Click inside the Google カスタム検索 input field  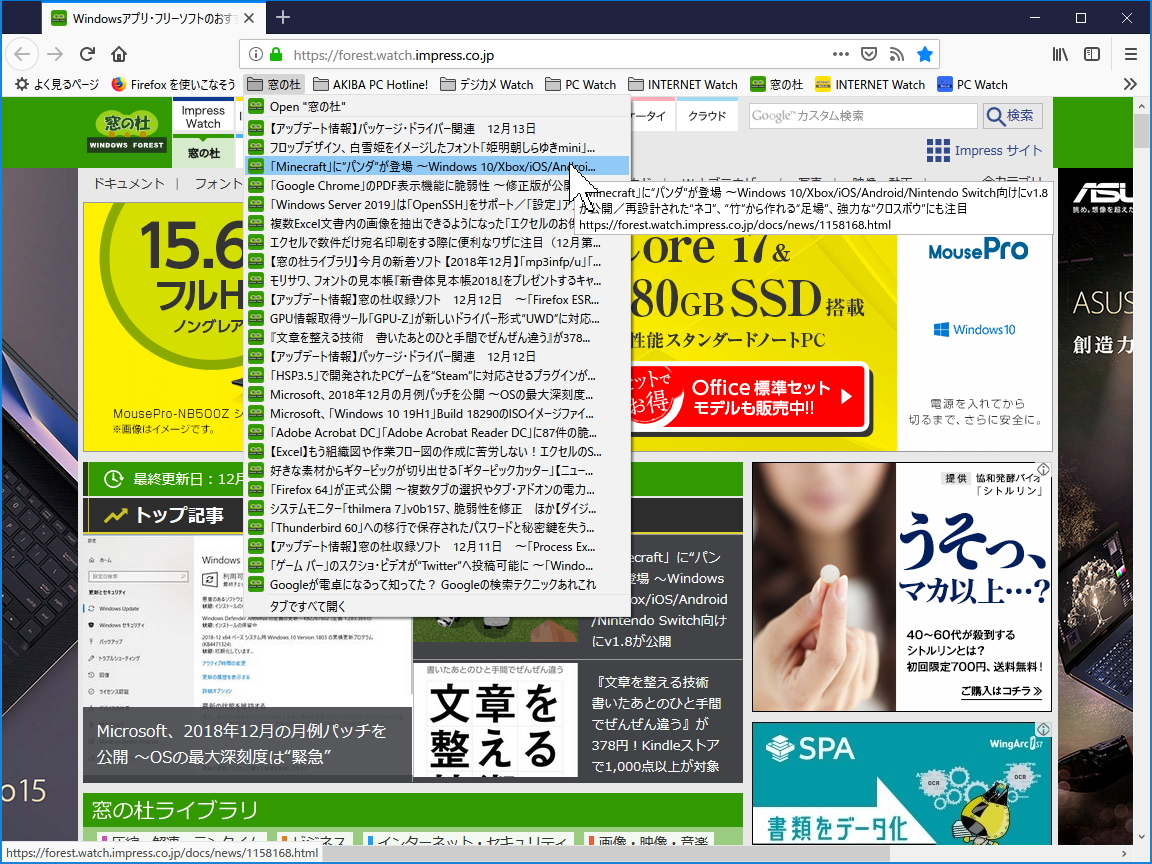tap(862, 117)
